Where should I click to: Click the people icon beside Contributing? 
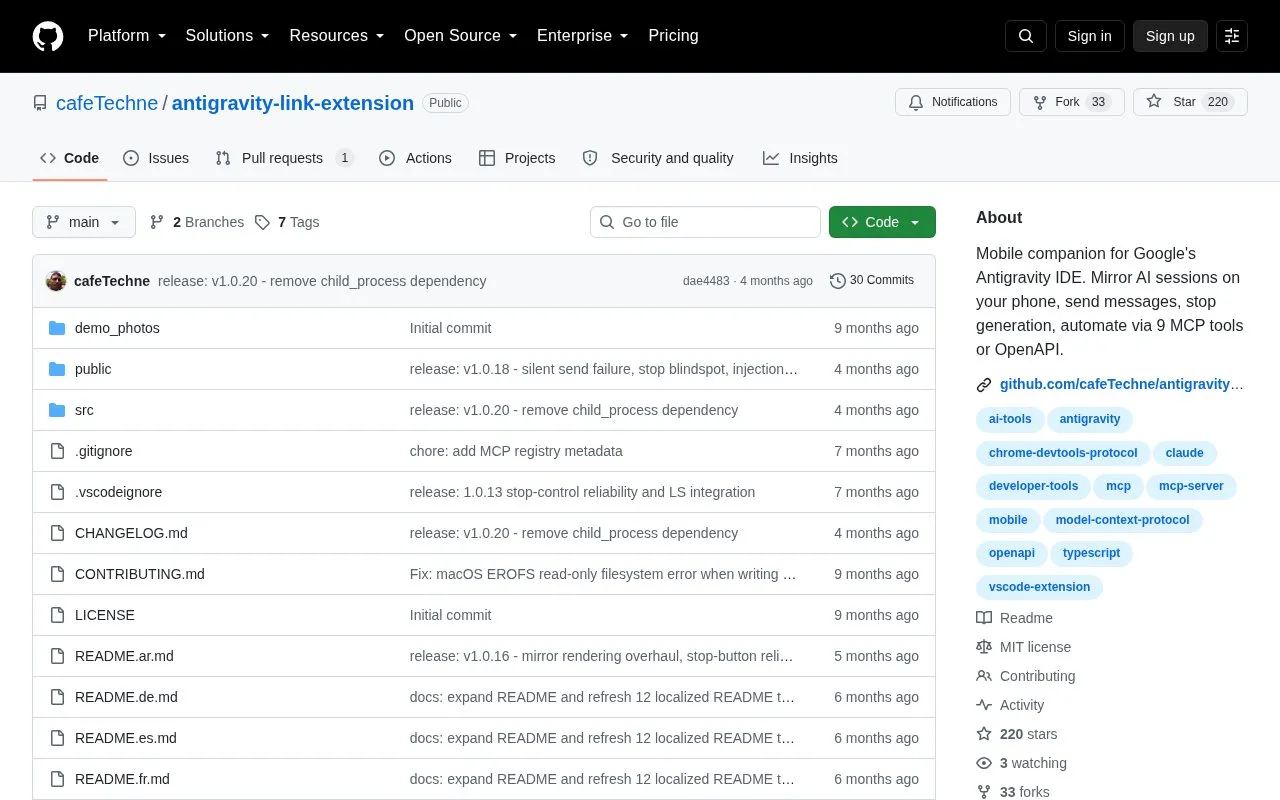pyautogui.click(x=984, y=676)
